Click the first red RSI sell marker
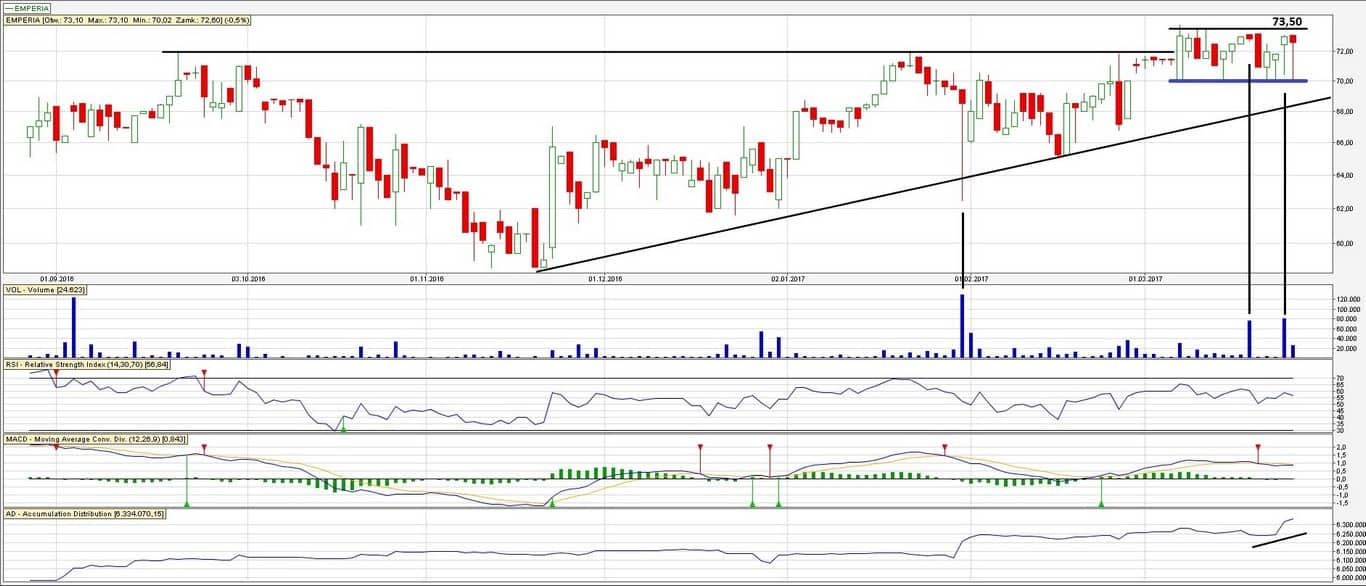 (56, 372)
